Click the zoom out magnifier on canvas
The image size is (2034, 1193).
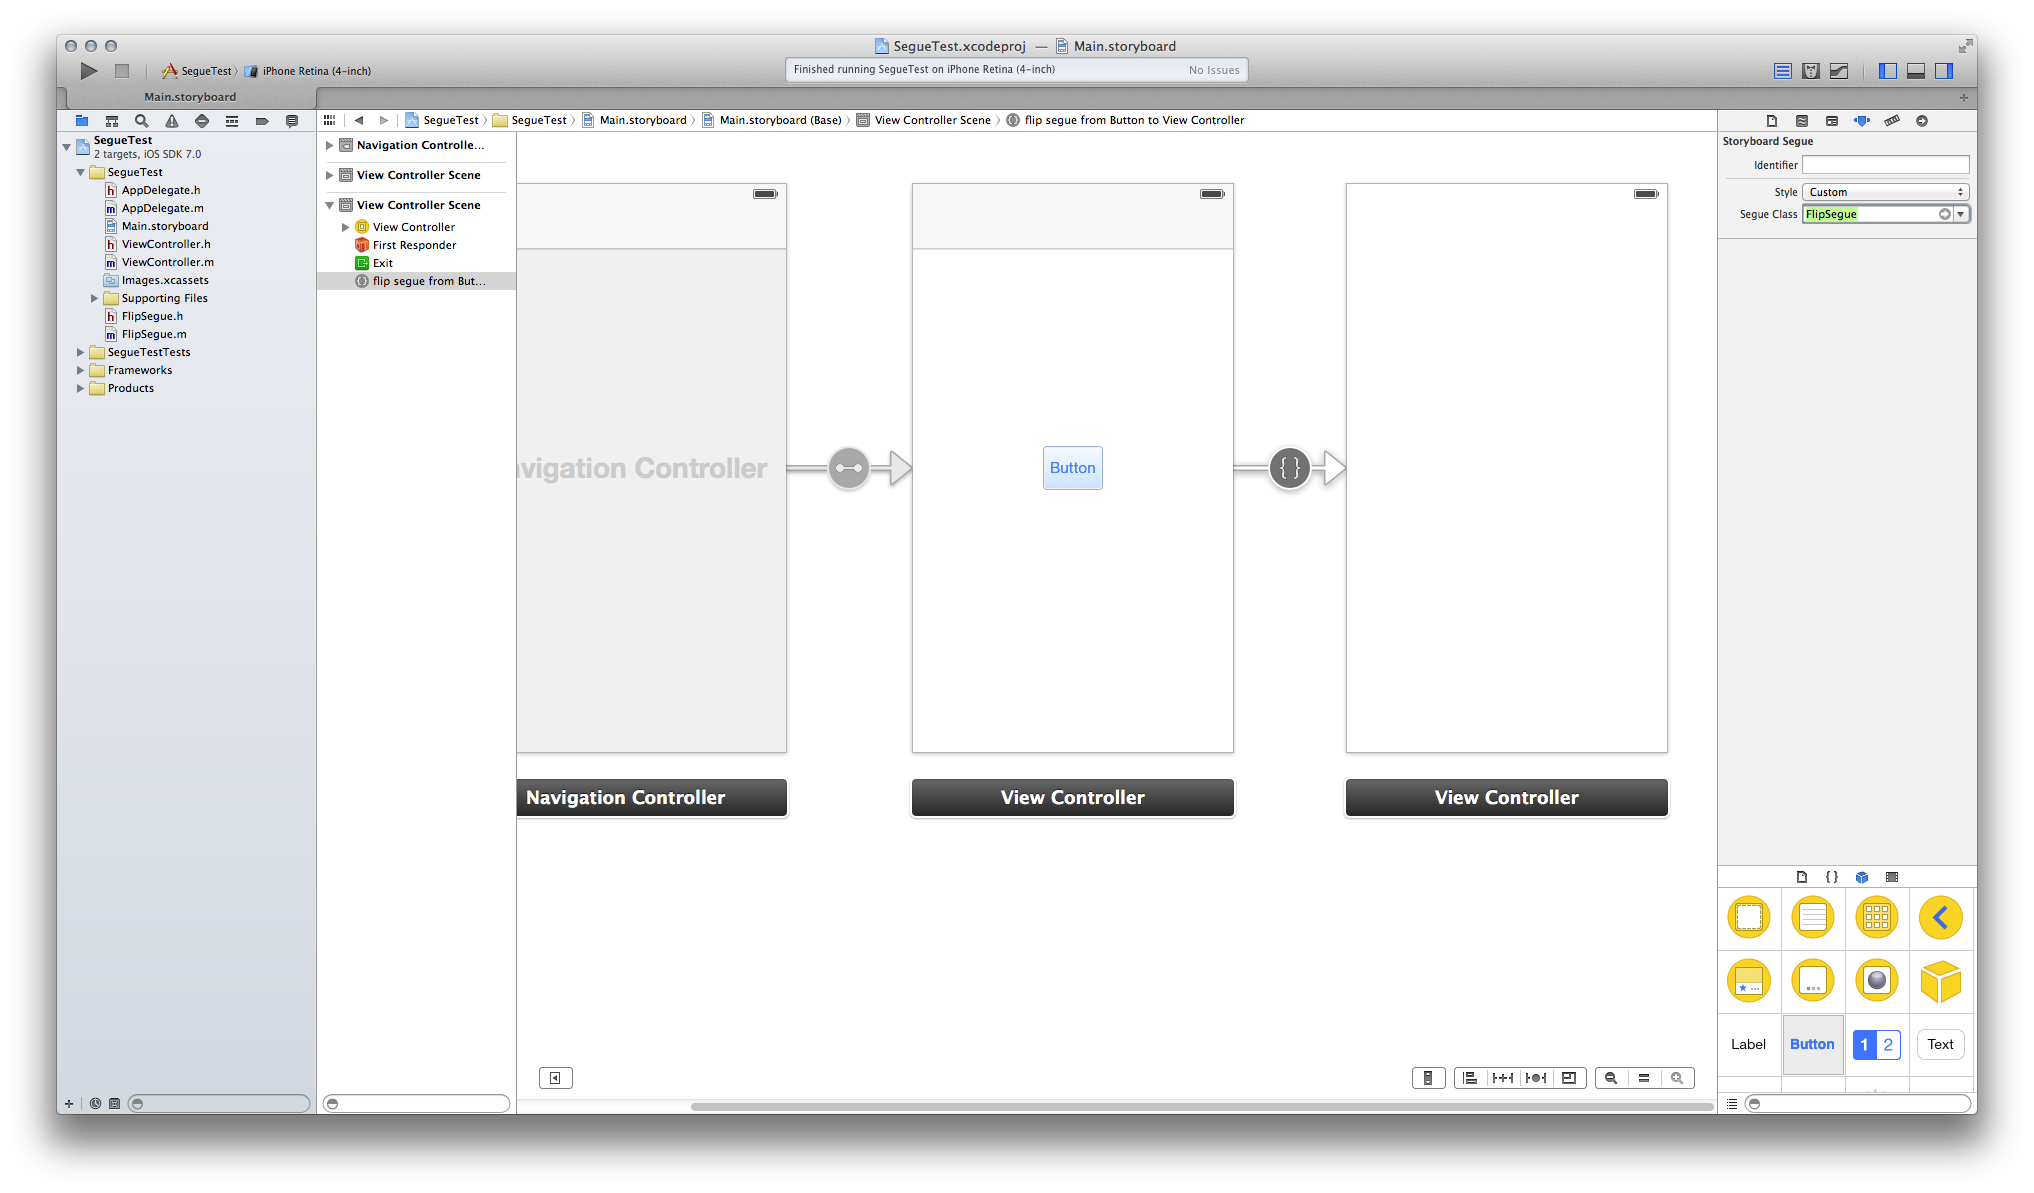click(x=1611, y=1078)
